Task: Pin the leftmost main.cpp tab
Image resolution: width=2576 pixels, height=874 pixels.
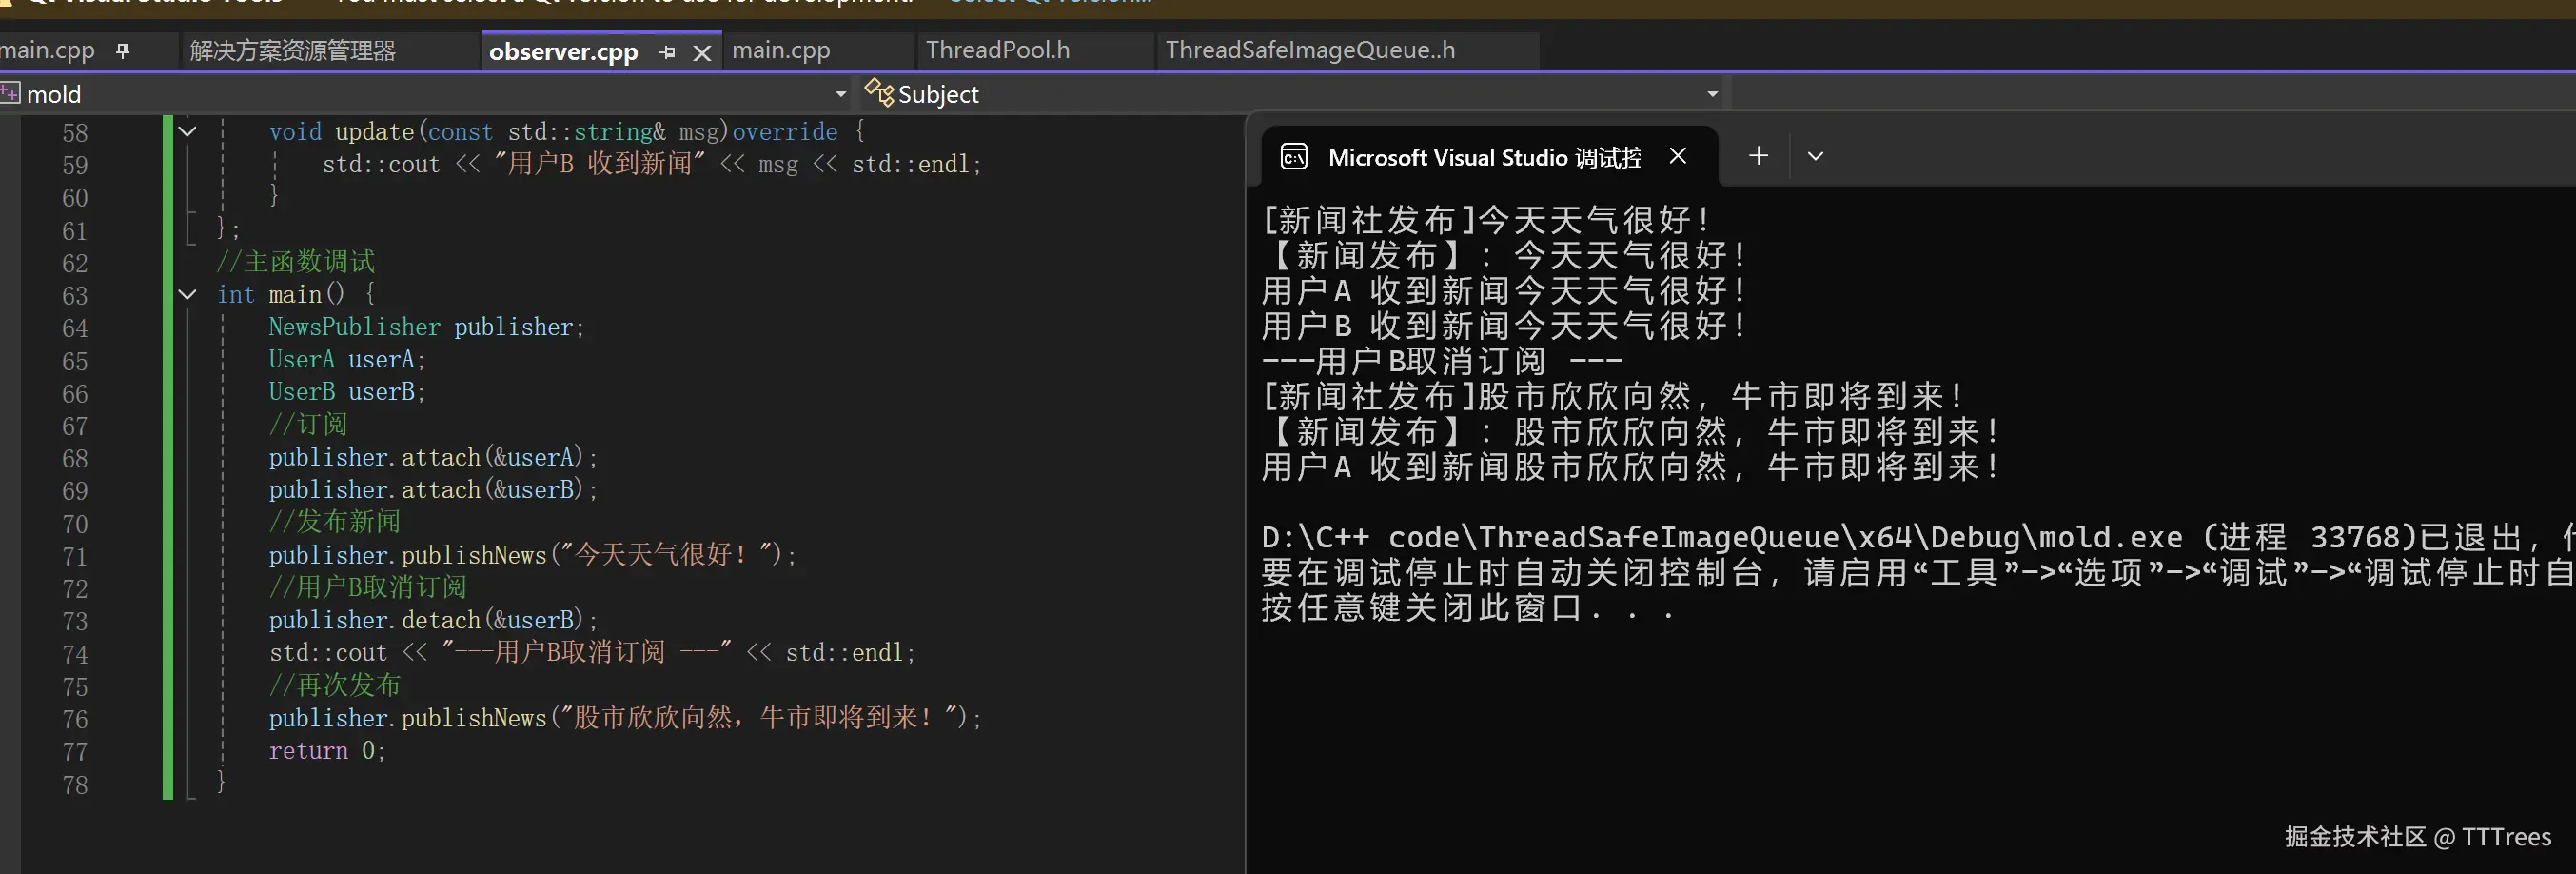Action: tap(123, 51)
